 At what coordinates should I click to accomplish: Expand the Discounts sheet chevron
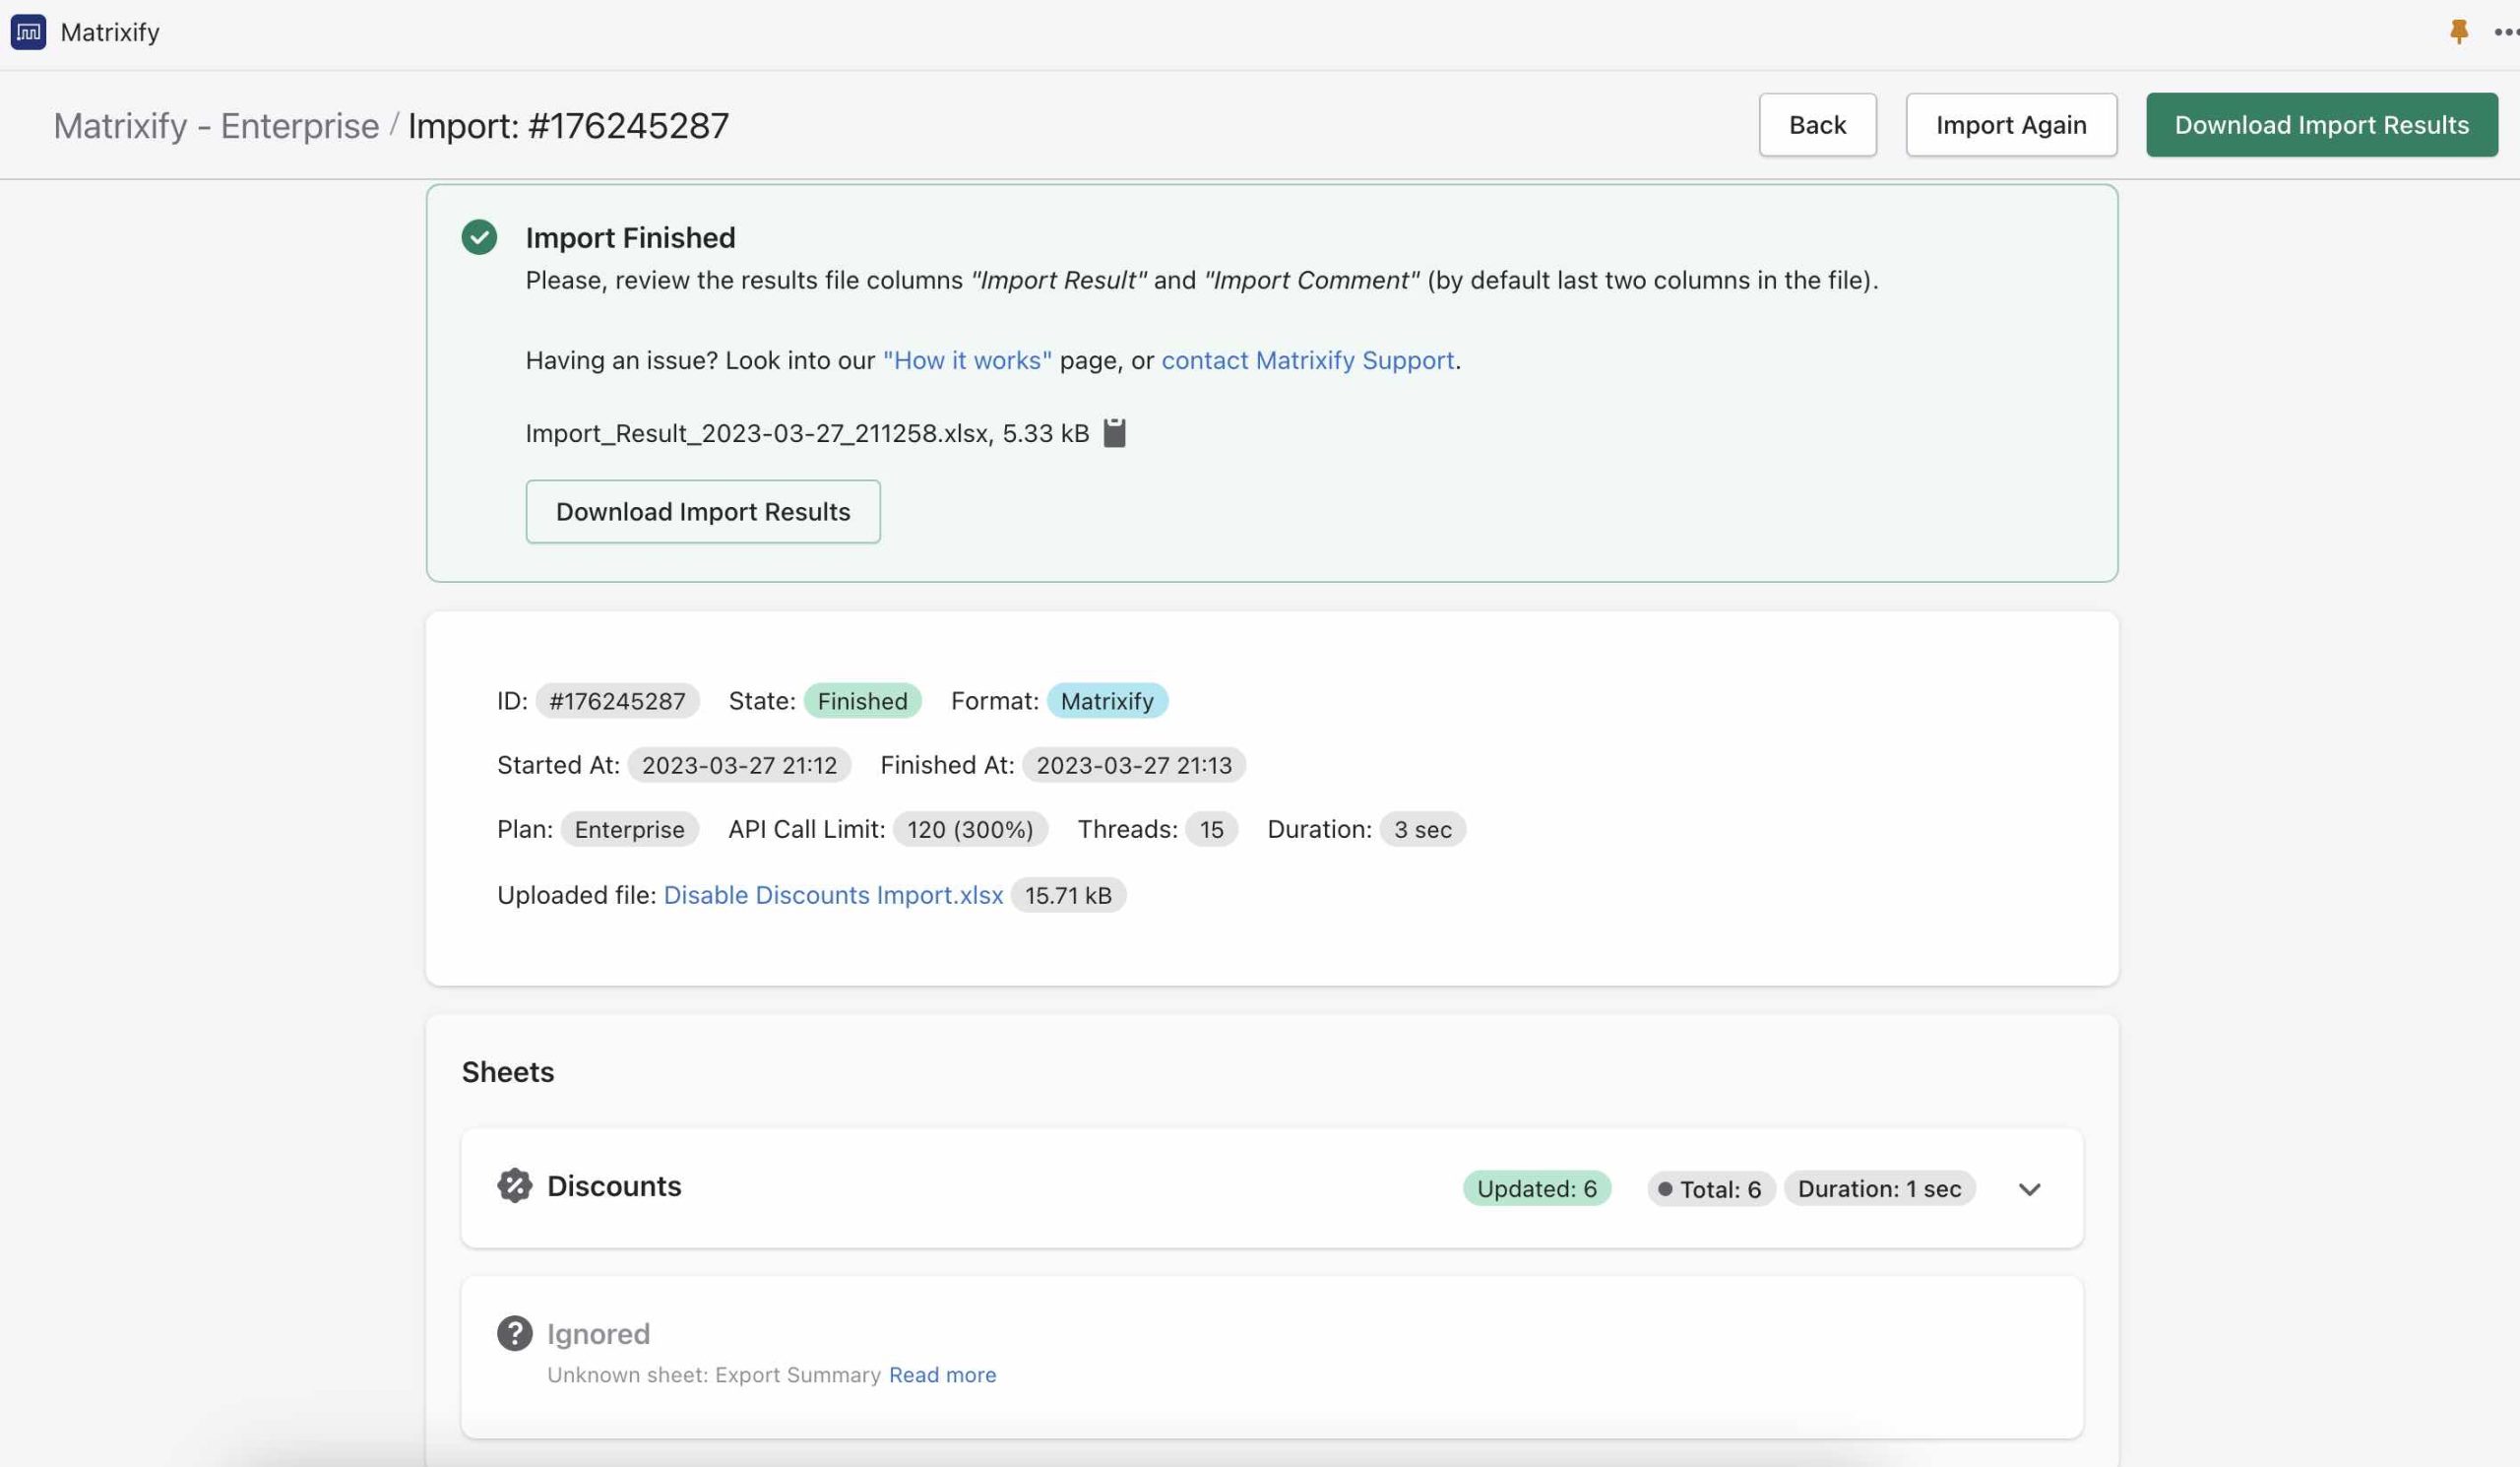(x=2029, y=1189)
